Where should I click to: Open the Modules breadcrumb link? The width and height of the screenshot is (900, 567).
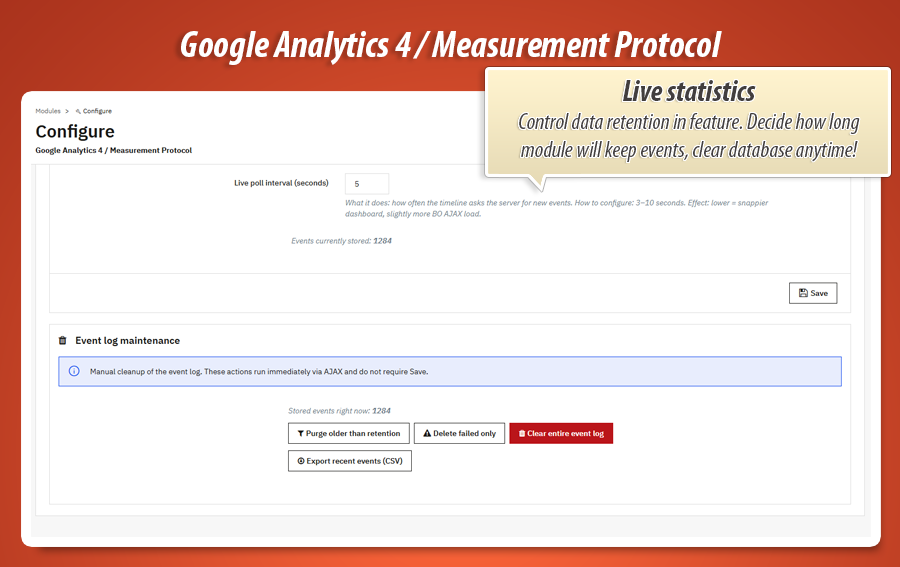pos(48,111)
